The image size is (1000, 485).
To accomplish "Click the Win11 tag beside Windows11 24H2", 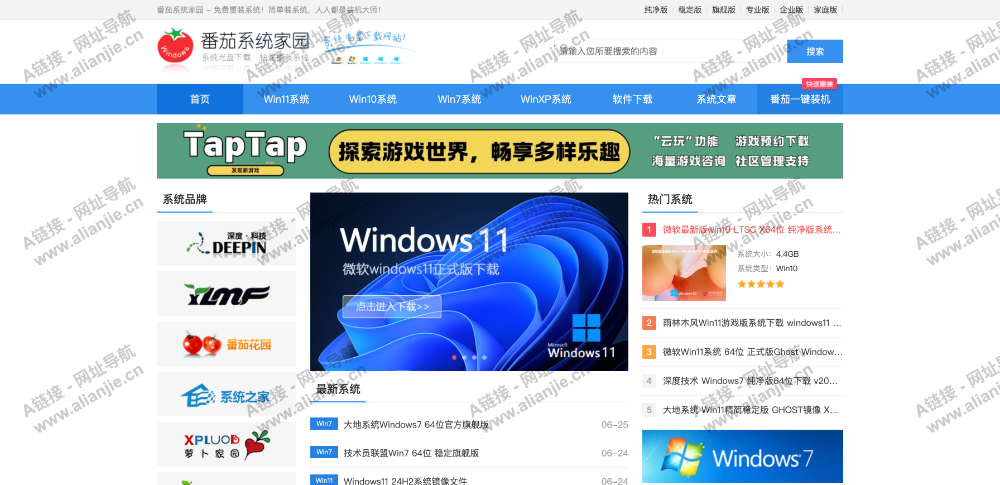I will point(324,480).
